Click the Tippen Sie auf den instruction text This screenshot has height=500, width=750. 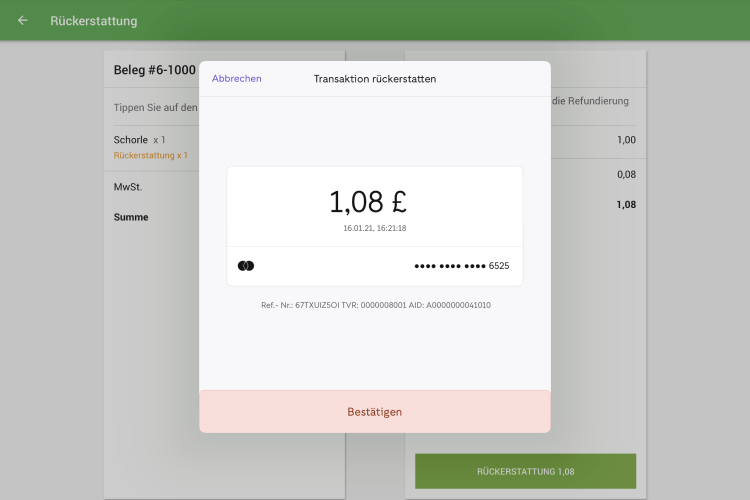click(x=155, y=107)
